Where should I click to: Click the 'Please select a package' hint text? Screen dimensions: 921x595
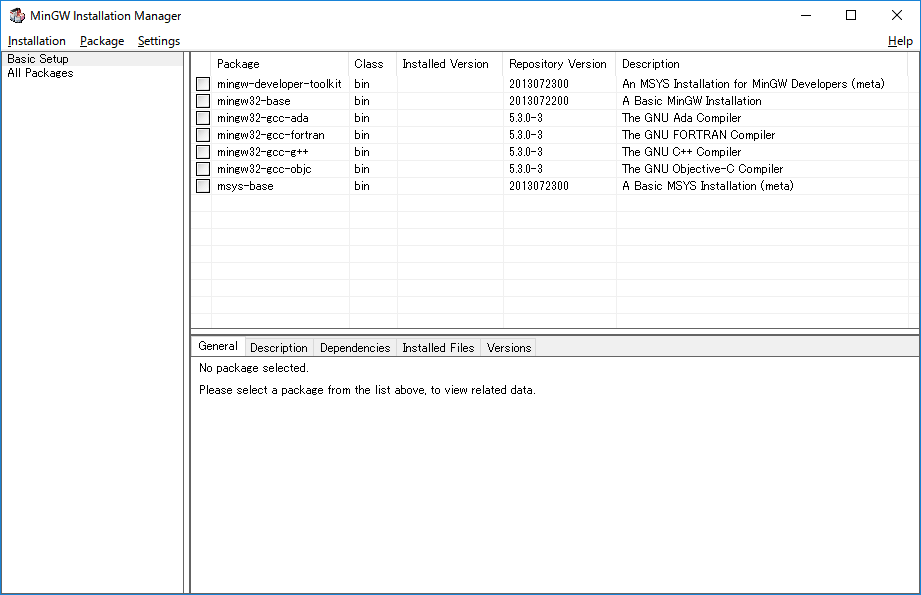click(x=367, y=390)
